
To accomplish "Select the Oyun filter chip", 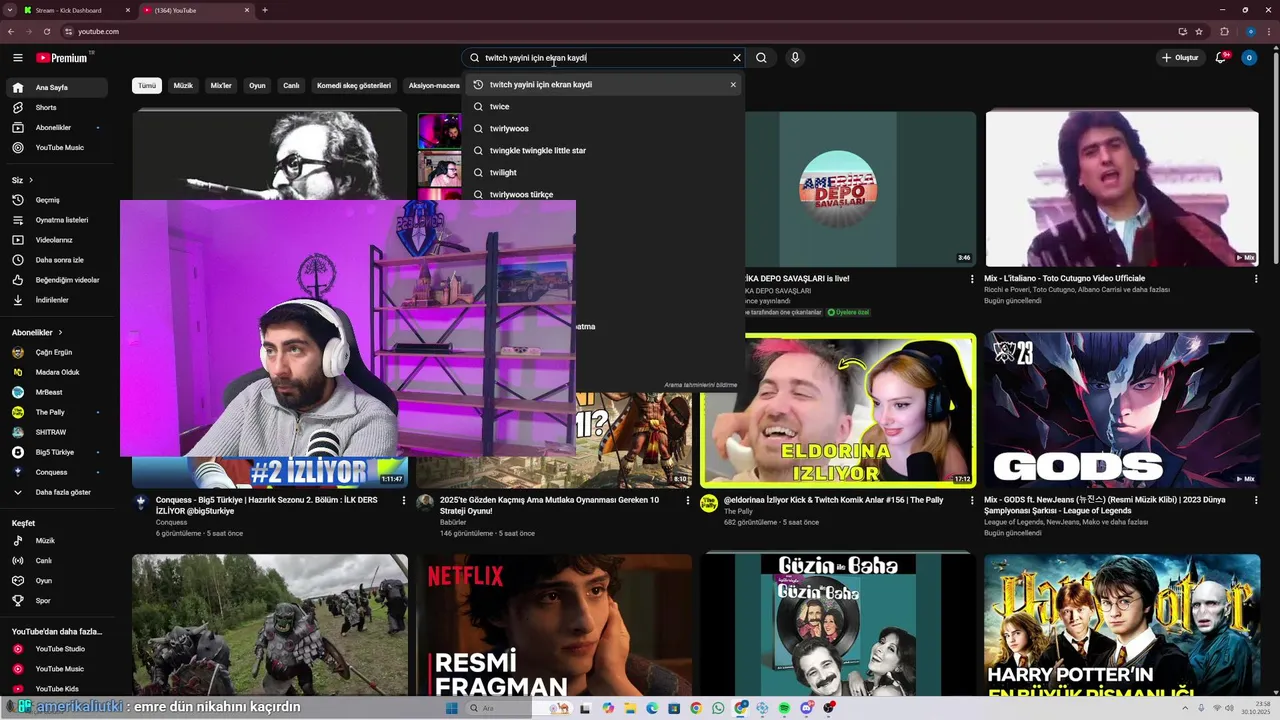I will coord(257,86).
